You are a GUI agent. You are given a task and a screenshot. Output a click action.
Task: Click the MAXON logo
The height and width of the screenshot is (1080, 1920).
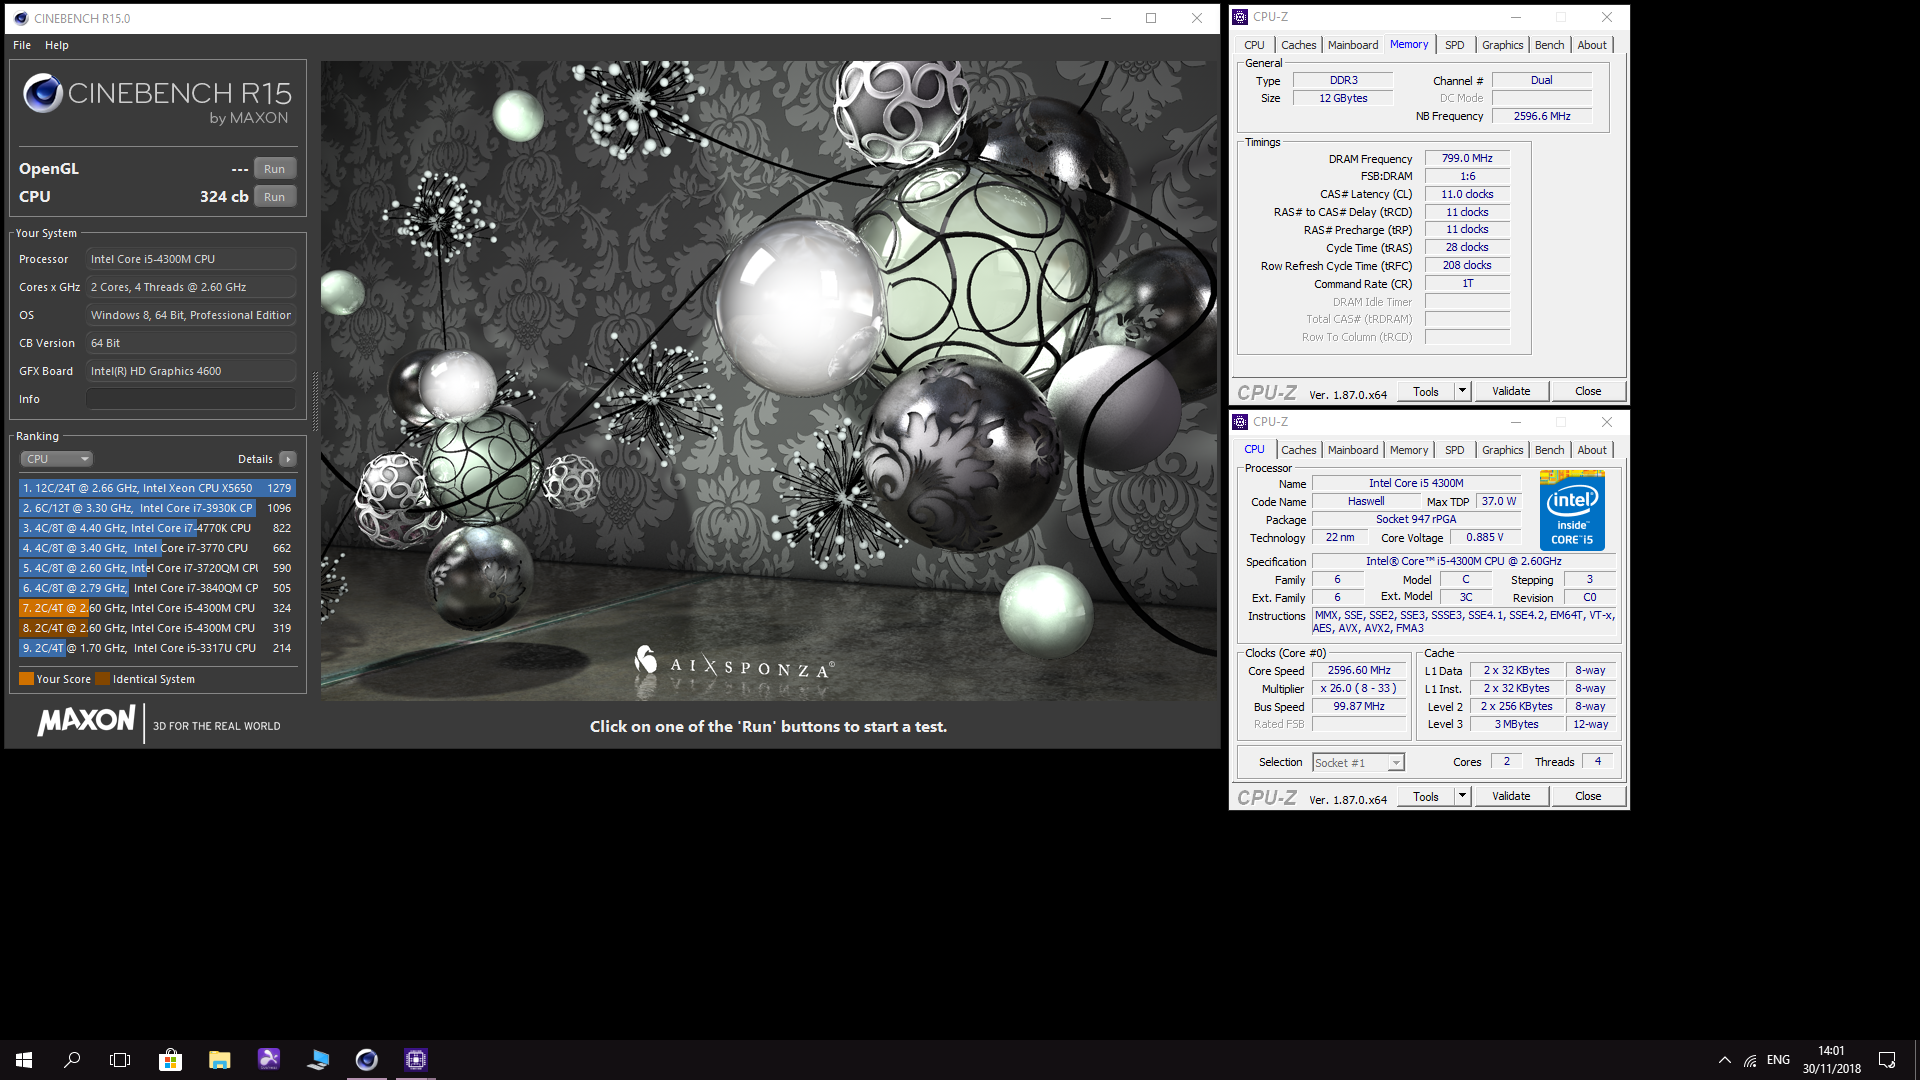(86, 720)
